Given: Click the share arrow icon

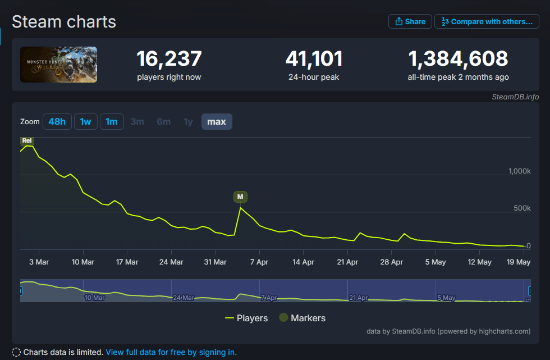Looking at the screenshot, I should (398, 21).
